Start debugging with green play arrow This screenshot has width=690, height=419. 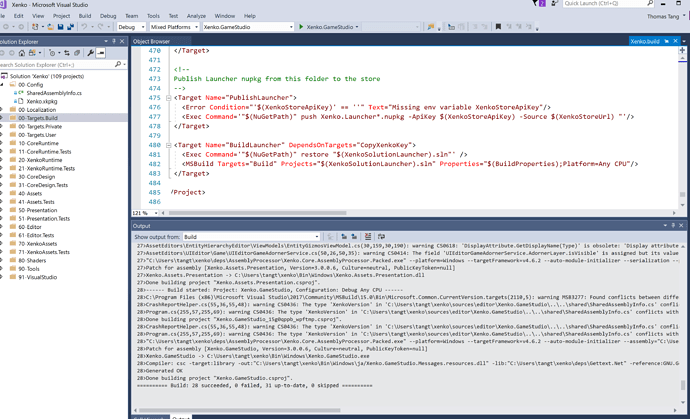(301, 27)
